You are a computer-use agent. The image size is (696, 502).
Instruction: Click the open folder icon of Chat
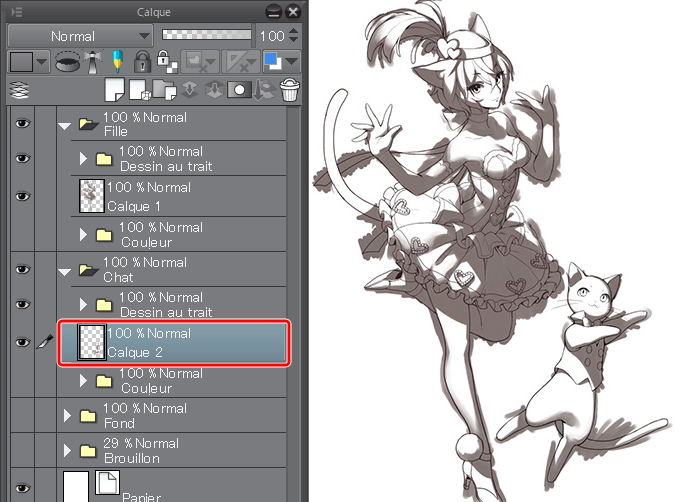[88, 270]
